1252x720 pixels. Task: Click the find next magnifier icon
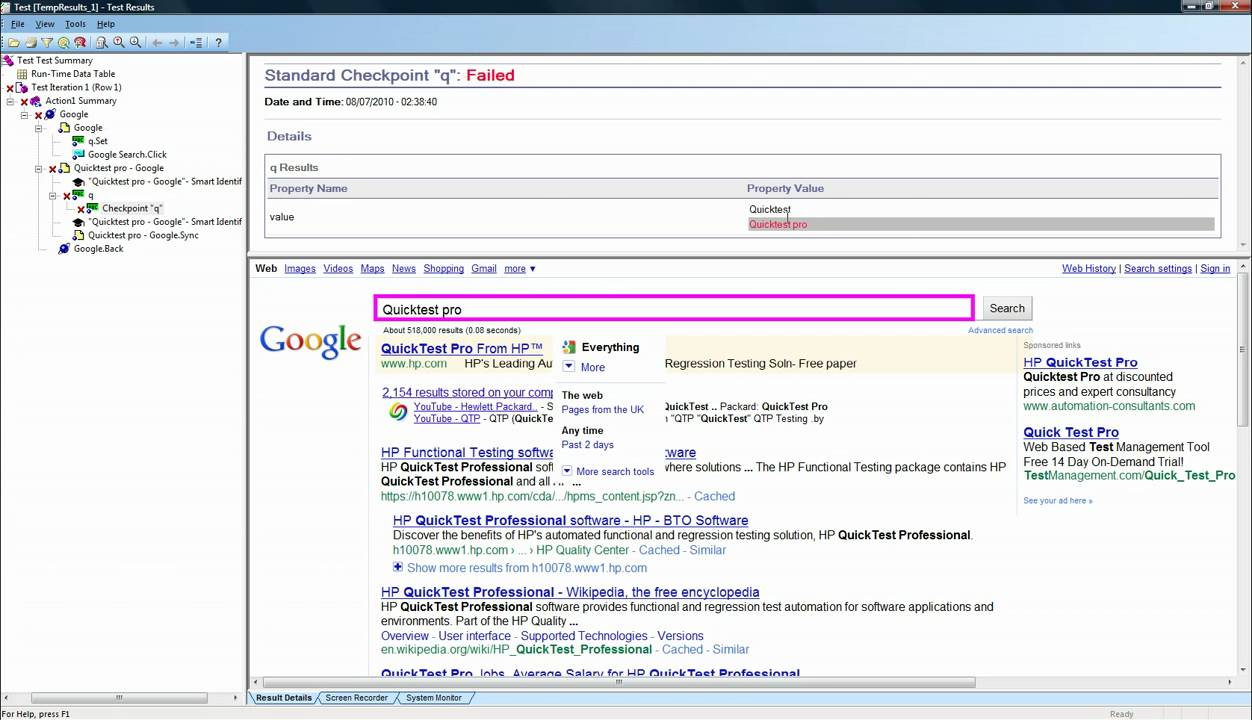[135, 42]
